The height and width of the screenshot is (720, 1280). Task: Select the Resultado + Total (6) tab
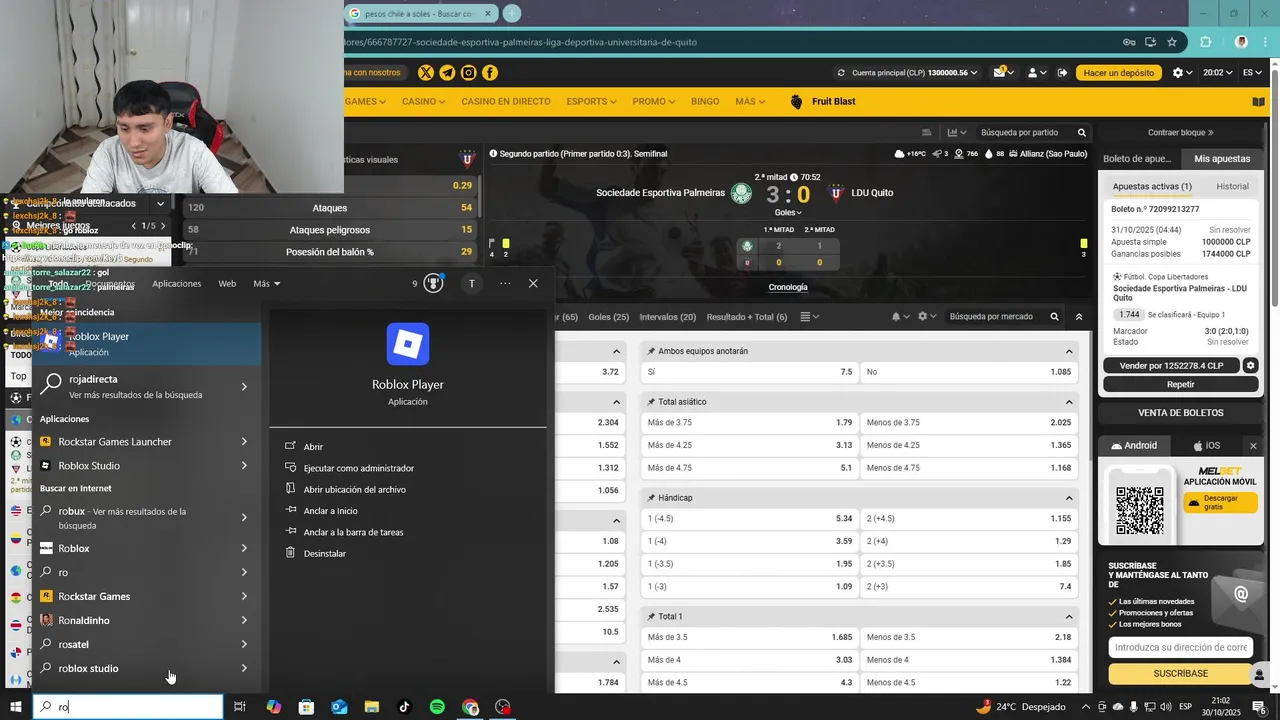point(746,316)
